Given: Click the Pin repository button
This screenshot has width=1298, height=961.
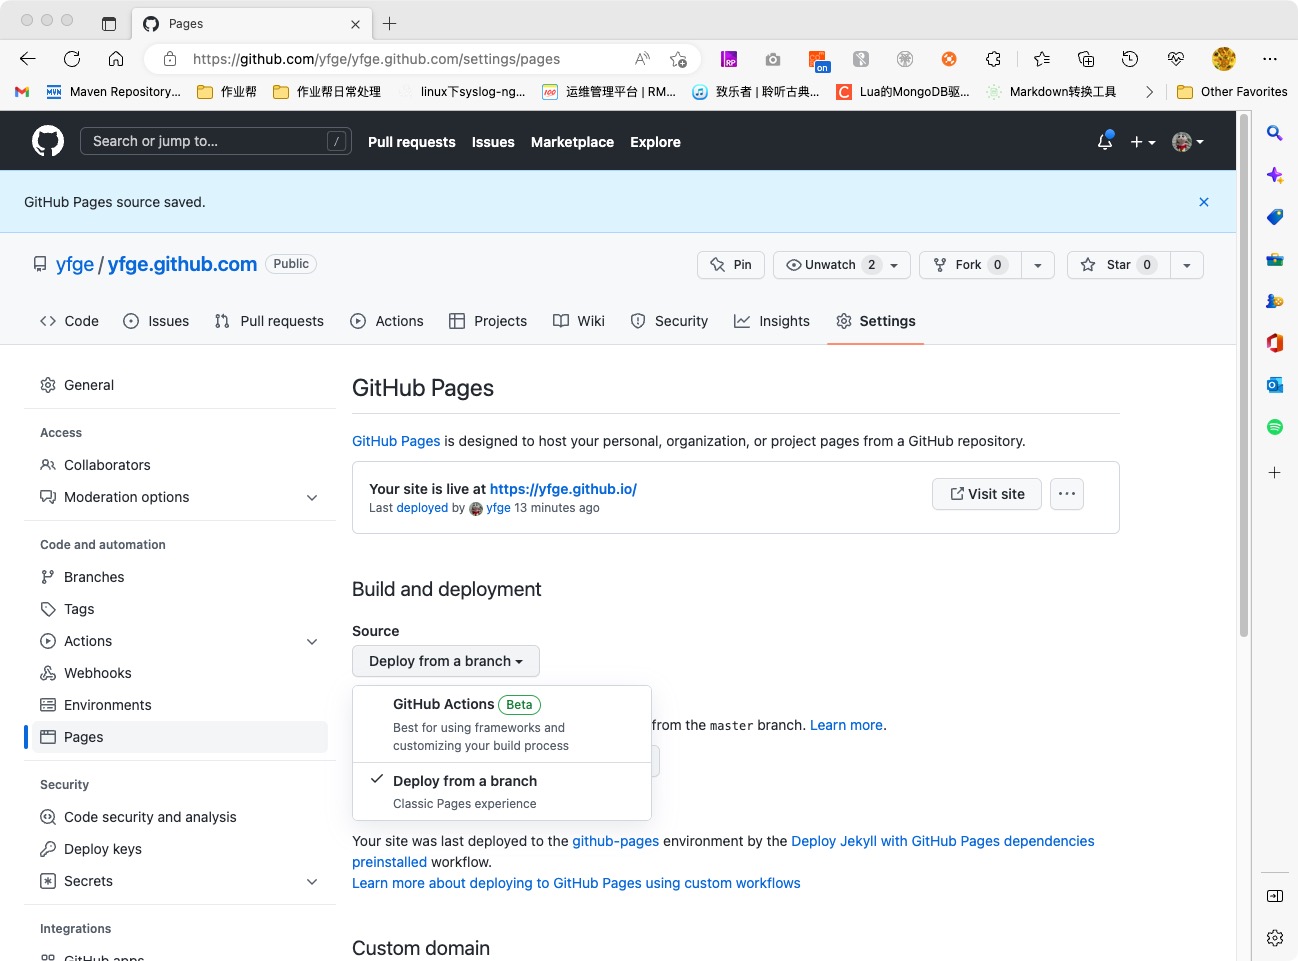Looking at the screenshot, I should point(731,265).
